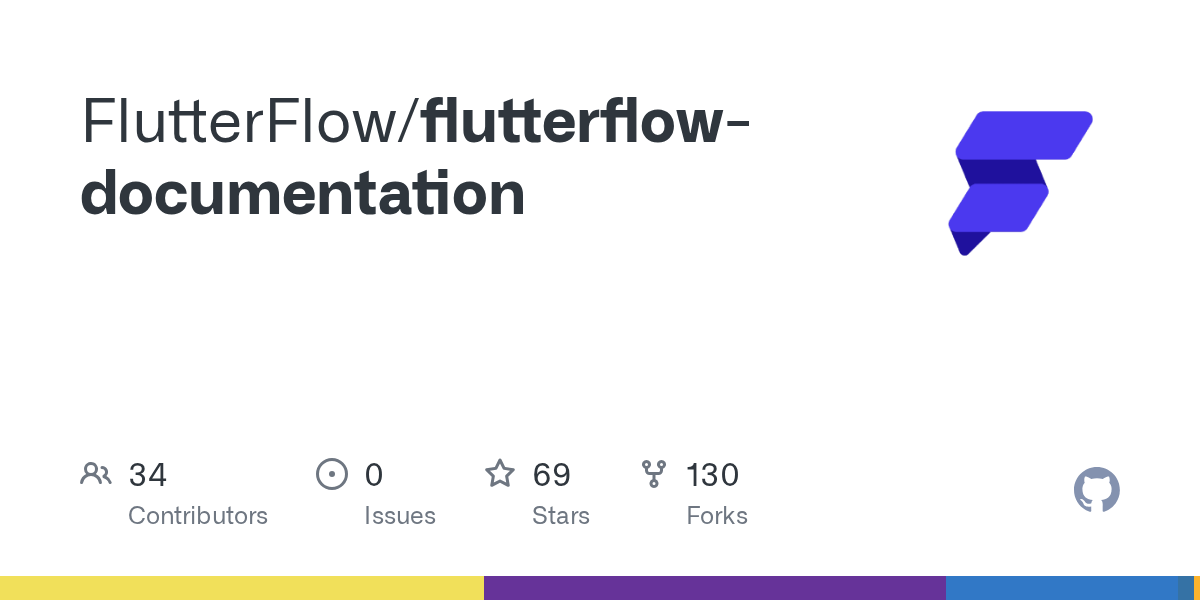Click the word "documentation" in the title
1200x600 pixels.
(303, 194)
